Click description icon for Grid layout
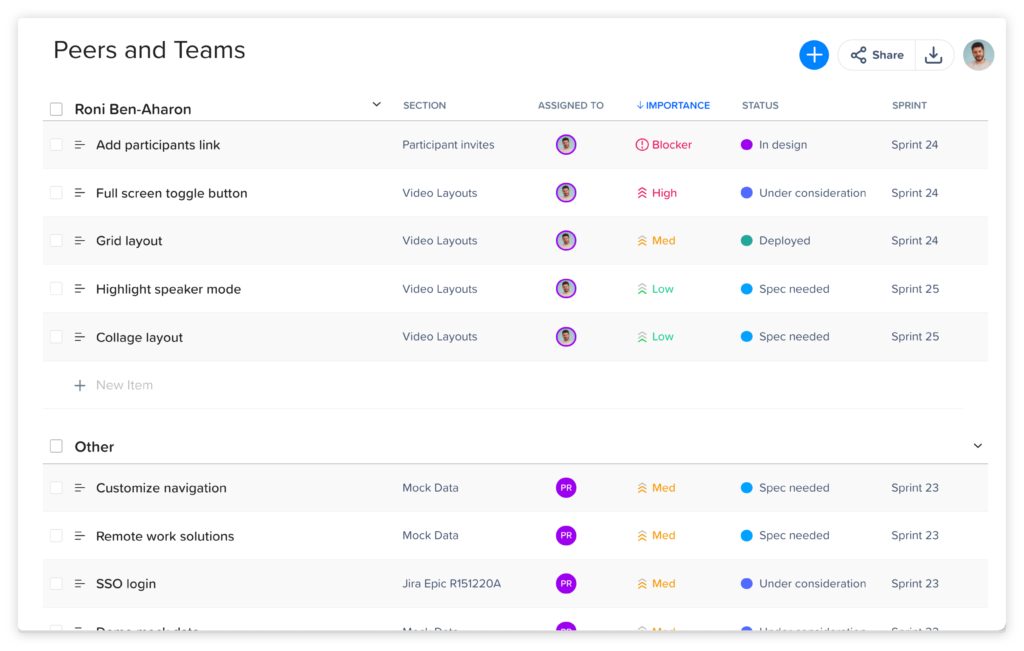Image resolution: width=1024 pixels, height=651 pixels. 80,241
